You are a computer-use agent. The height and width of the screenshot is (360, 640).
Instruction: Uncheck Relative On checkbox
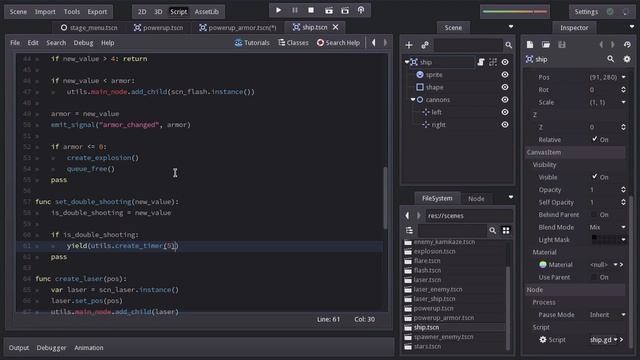[x=595, y=139]
